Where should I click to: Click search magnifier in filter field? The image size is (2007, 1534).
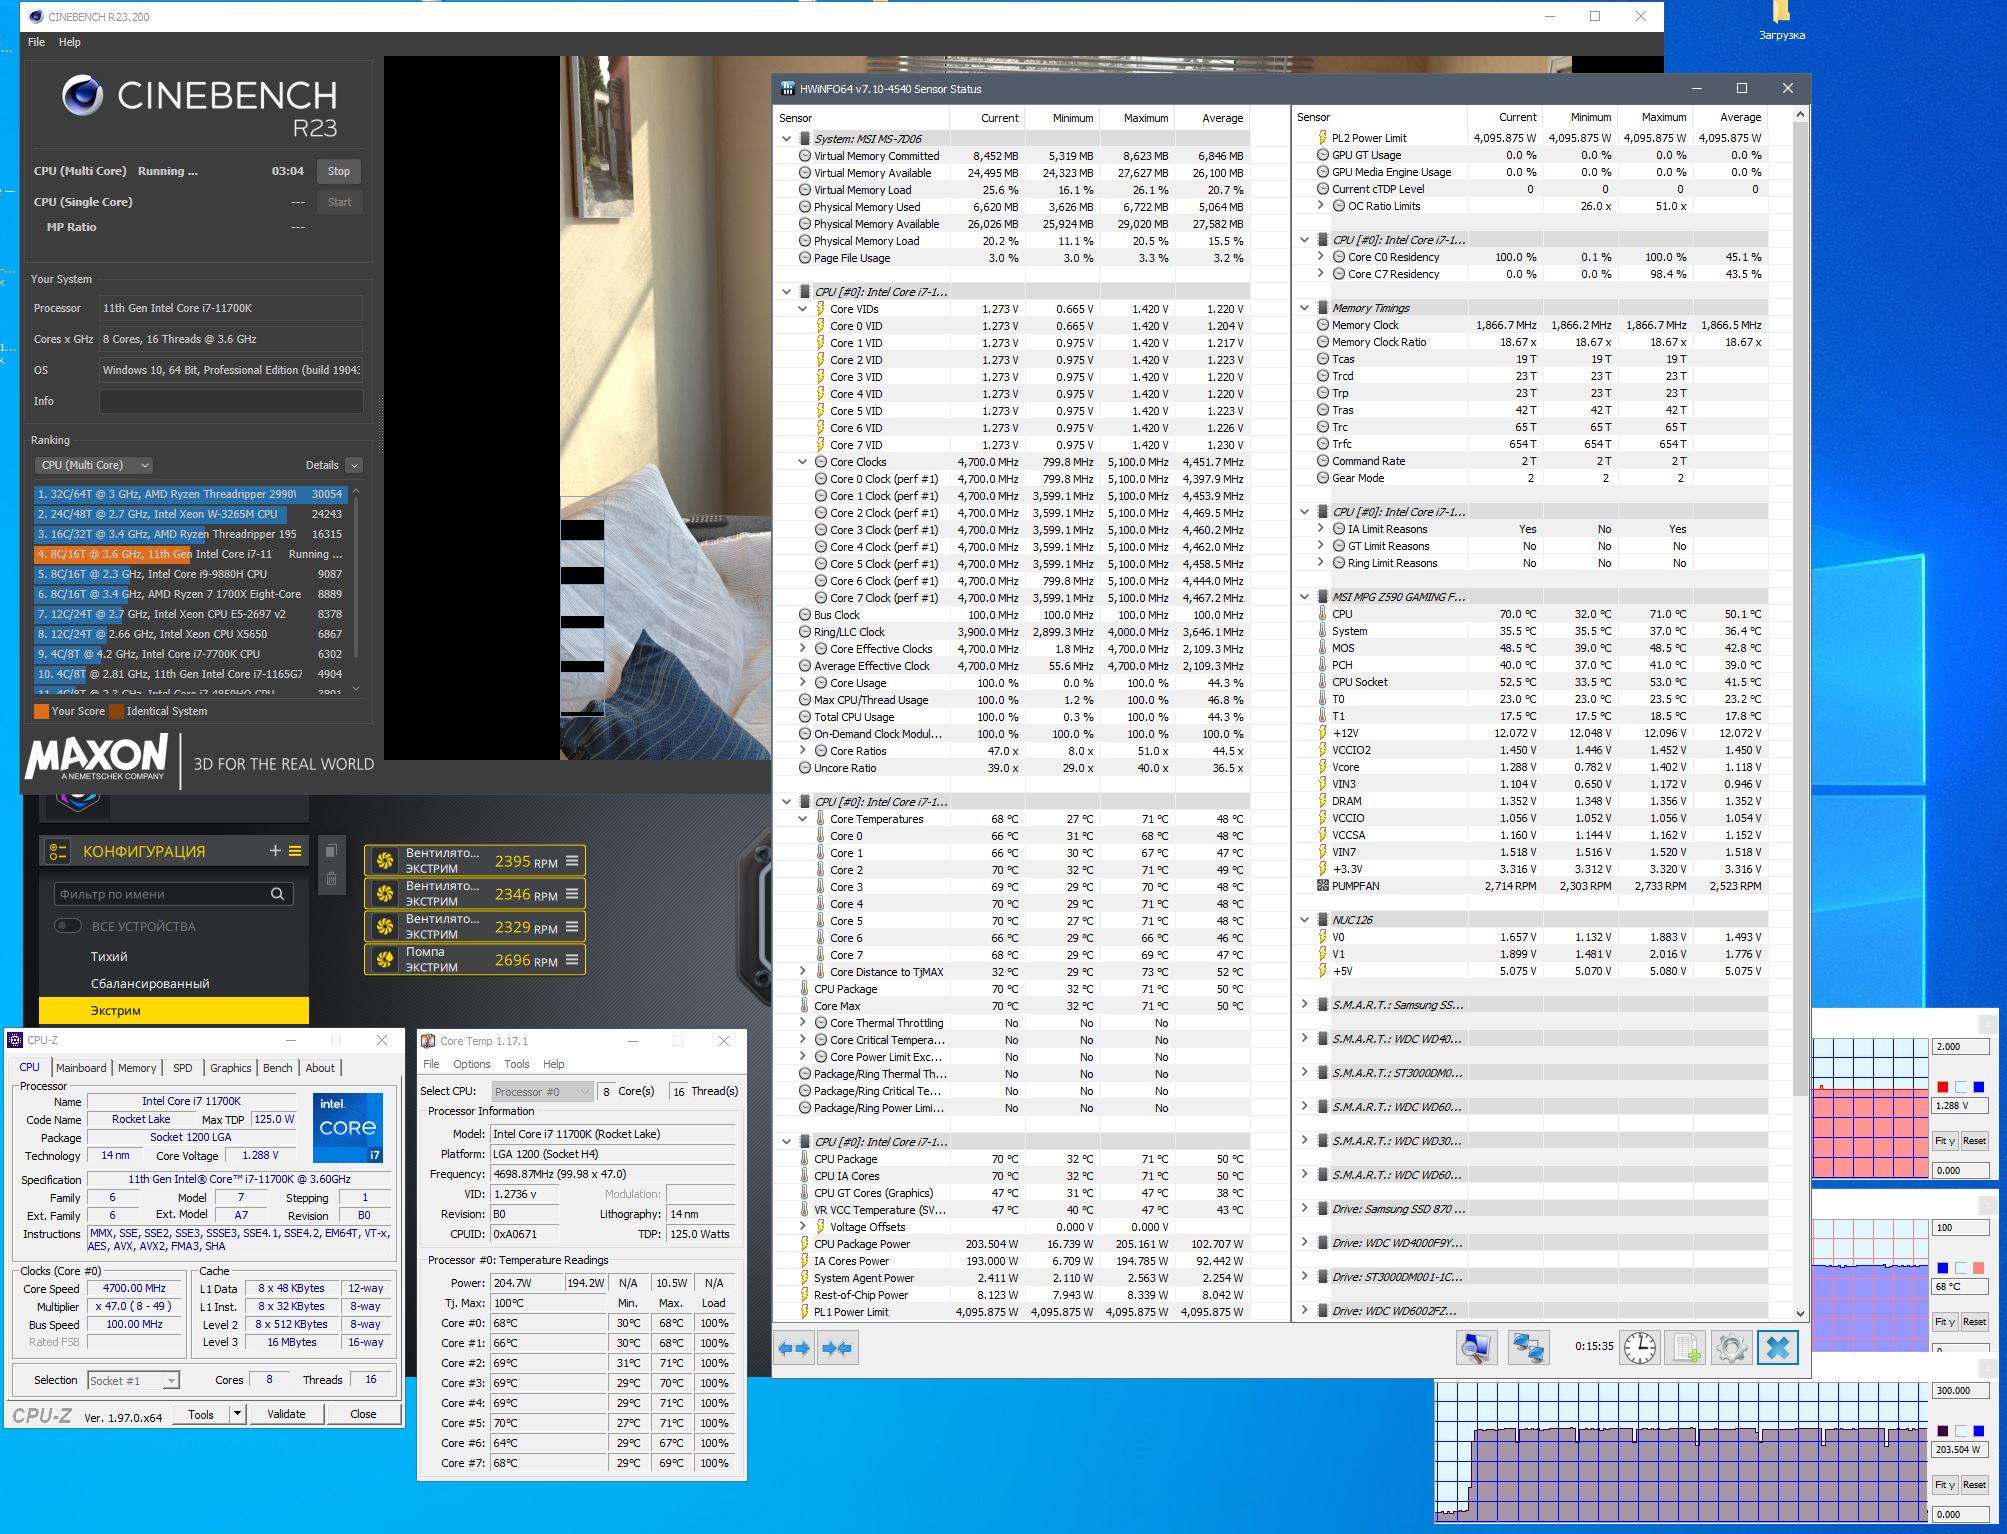278,894
